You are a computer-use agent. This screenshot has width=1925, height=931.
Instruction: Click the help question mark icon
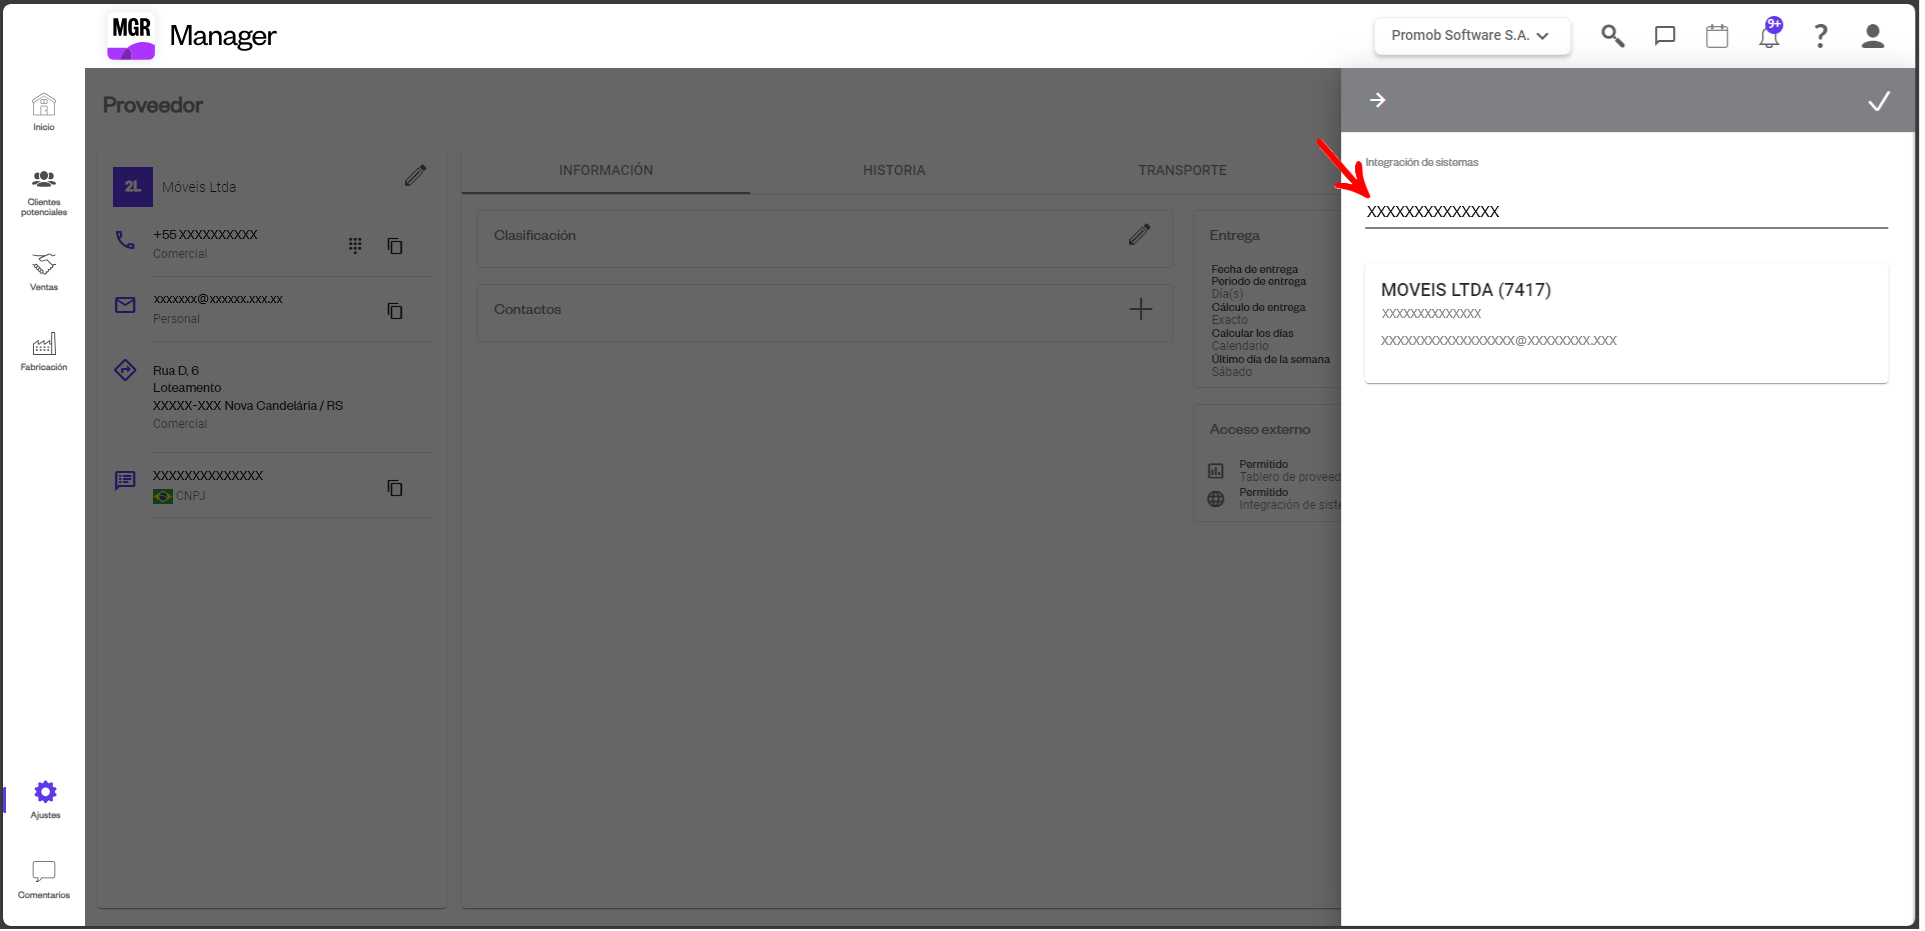(1820, 36)
